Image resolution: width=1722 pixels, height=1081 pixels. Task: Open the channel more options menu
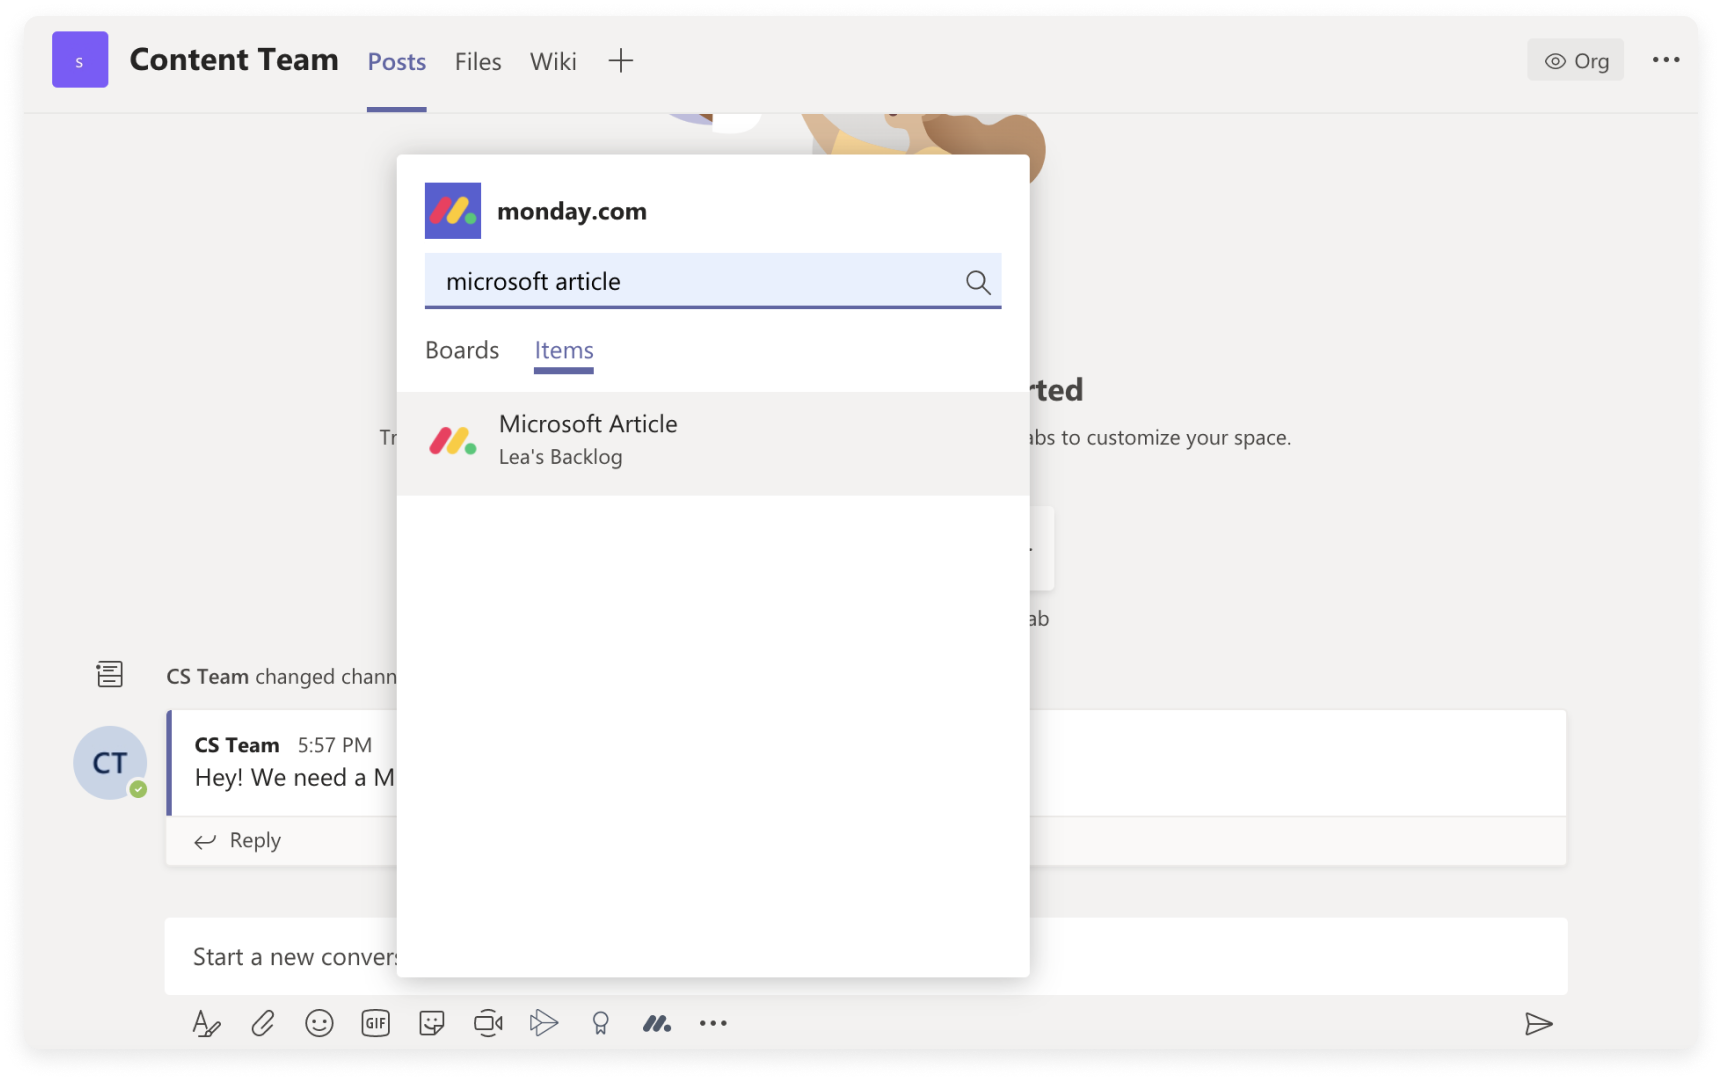point(1665,60)
